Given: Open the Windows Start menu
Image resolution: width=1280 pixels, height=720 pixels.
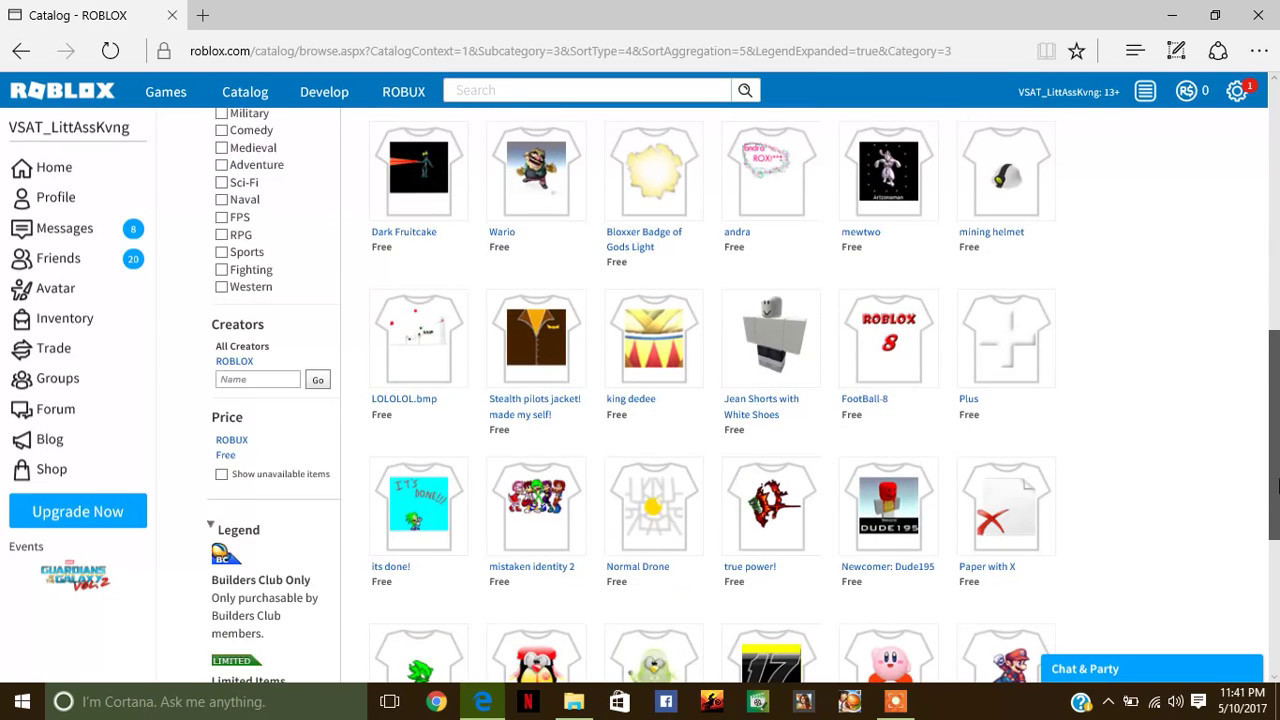Looking at the screenshot, I should [22, 702].
